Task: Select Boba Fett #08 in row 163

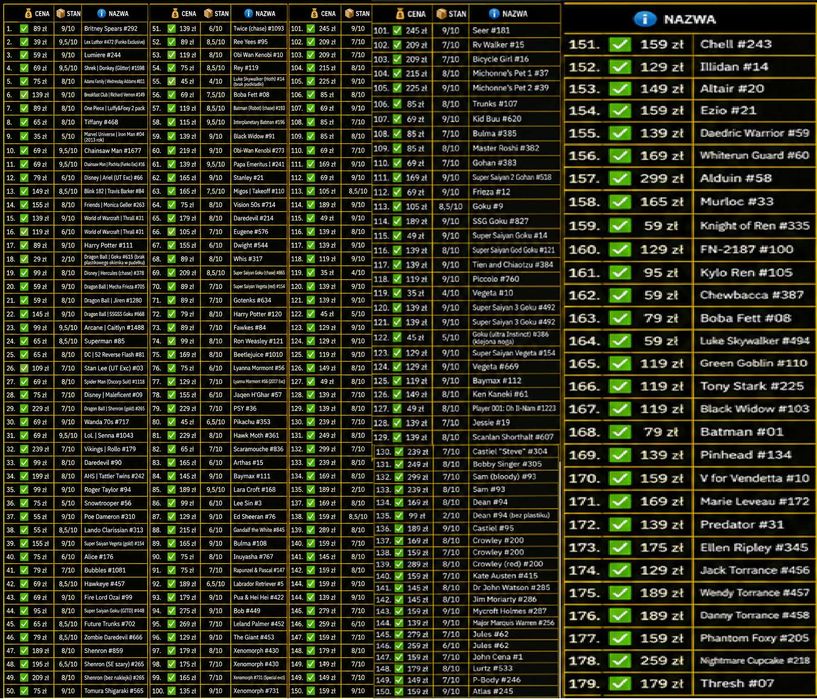Action: click(746, 318)
